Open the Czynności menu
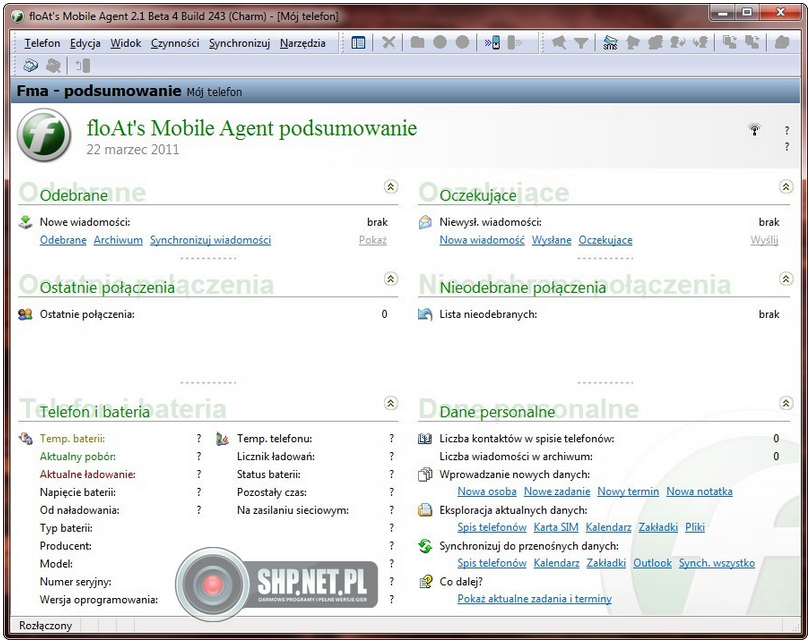809x642 pixels. tap(175, 43)
